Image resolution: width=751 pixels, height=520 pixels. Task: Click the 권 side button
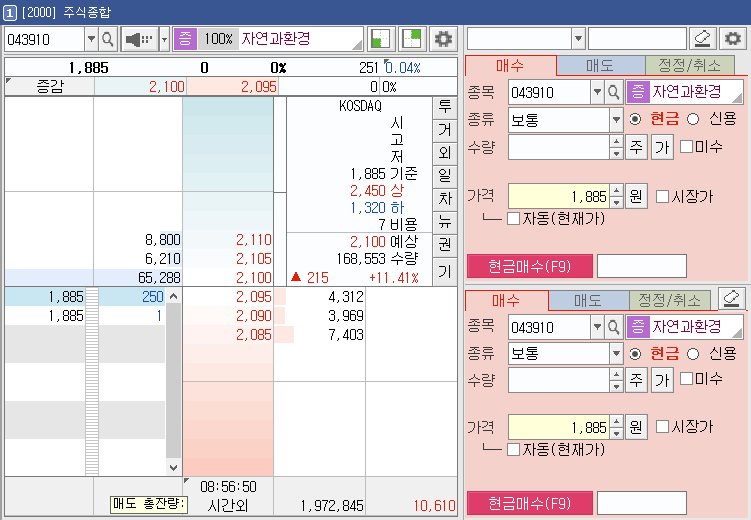tap(444, 245)
